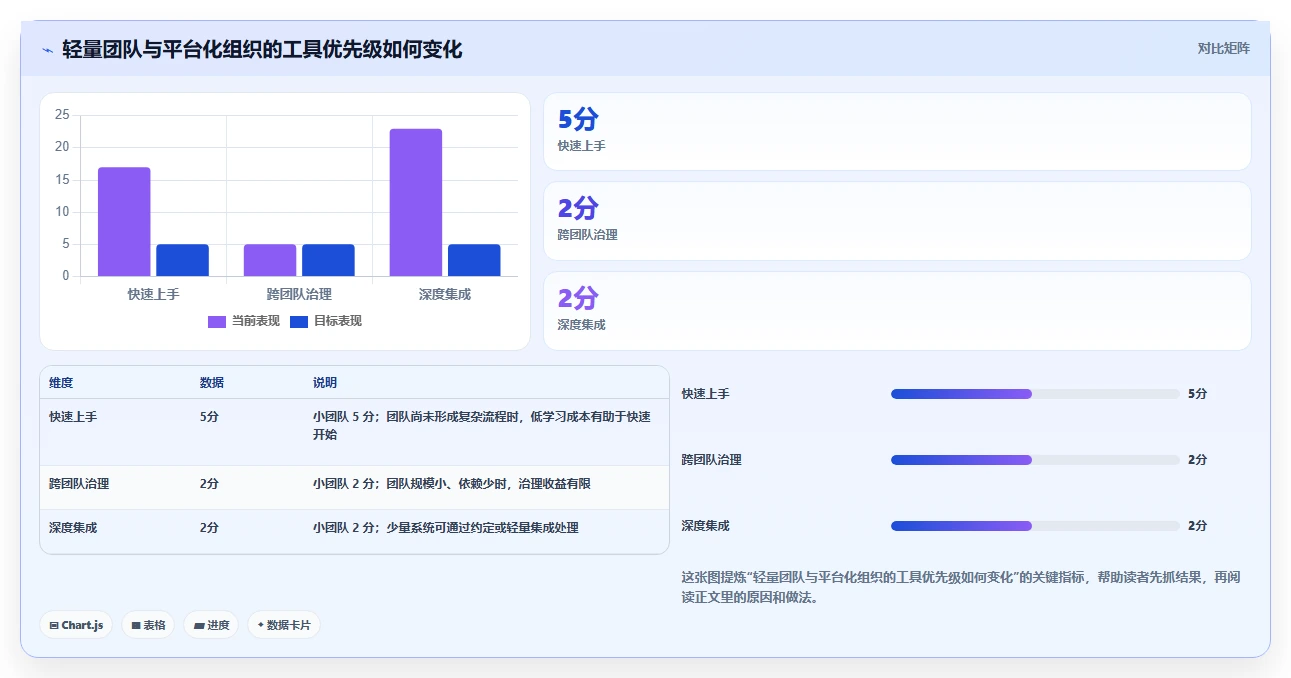Click the 跨团队治理 label under the chart axis
Screen dimensions: 1291x678
point(299,294)
